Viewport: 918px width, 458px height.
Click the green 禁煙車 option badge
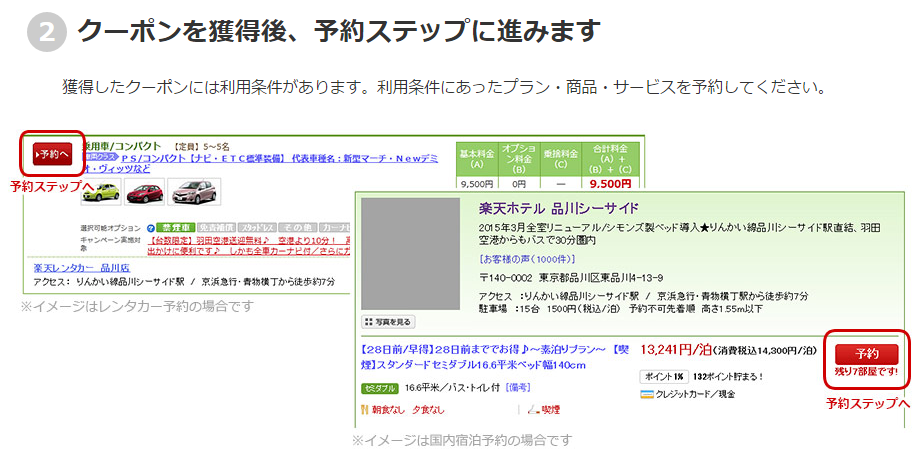point(174,228)
